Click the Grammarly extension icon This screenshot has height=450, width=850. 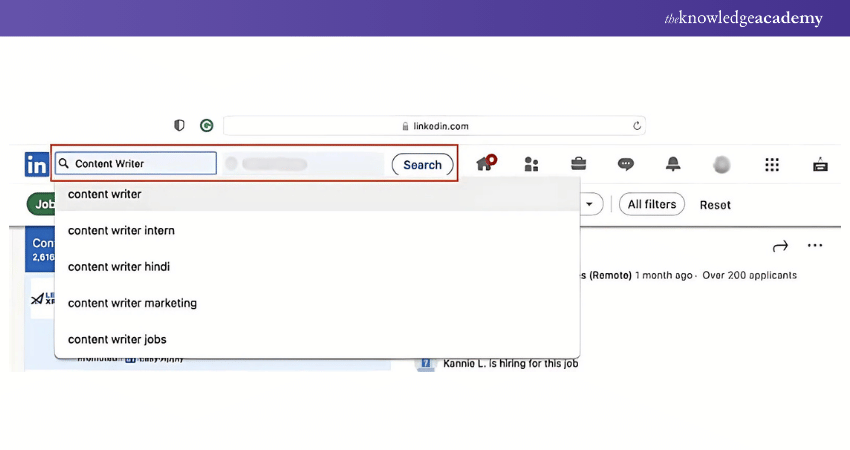pyautogui.click(x=206, y=126)
